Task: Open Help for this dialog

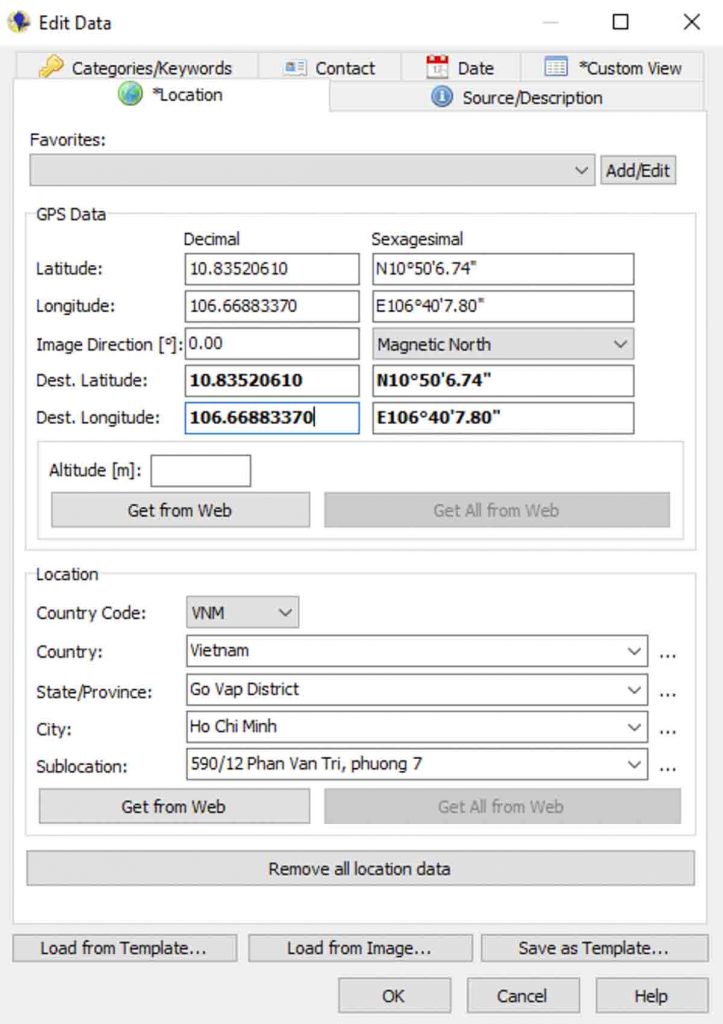Action: 651,996
